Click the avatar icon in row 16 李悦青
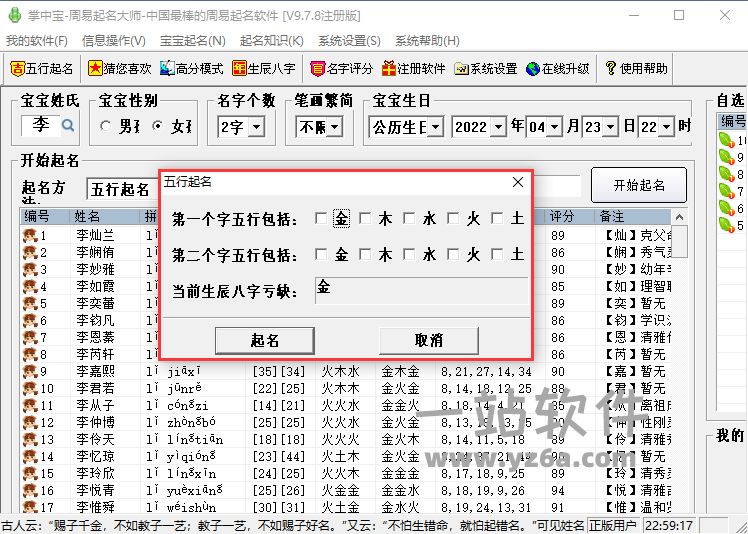748x534 pixels. point(30,491)
